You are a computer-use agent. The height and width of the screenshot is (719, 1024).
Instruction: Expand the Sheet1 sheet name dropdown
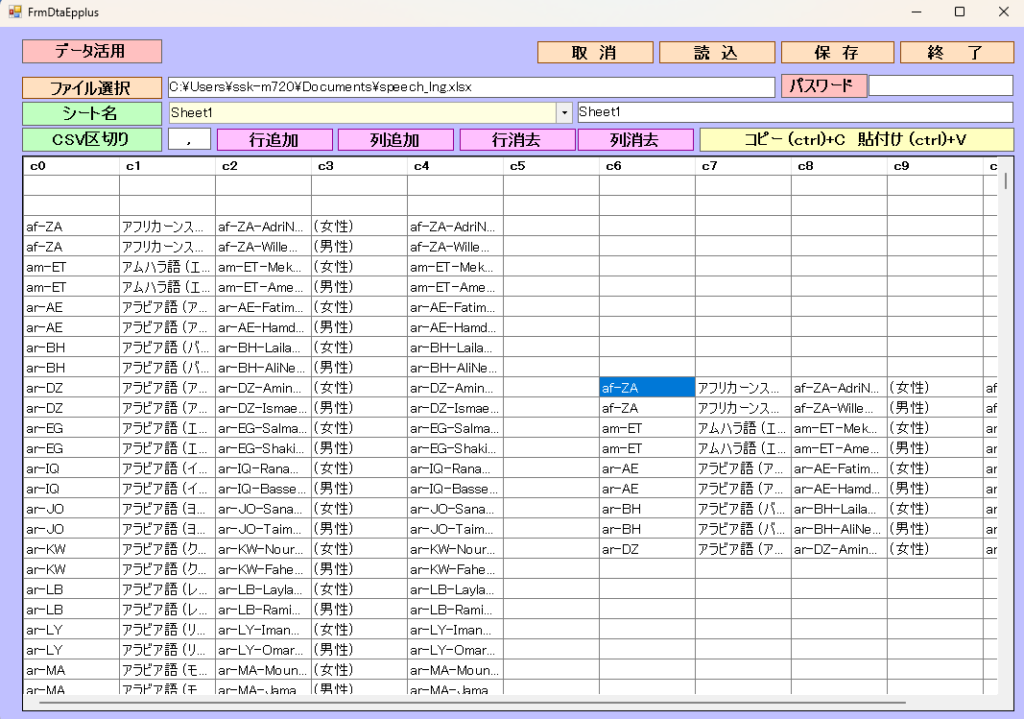point(563,113)
